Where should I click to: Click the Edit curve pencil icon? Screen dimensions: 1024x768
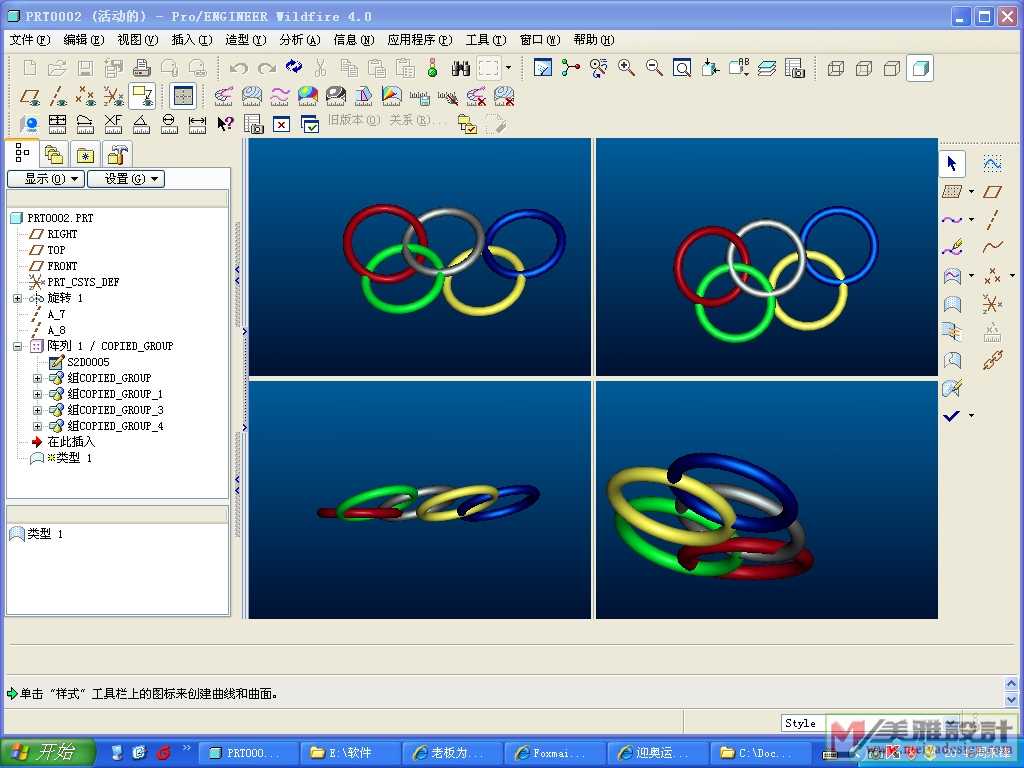(953, 248)
